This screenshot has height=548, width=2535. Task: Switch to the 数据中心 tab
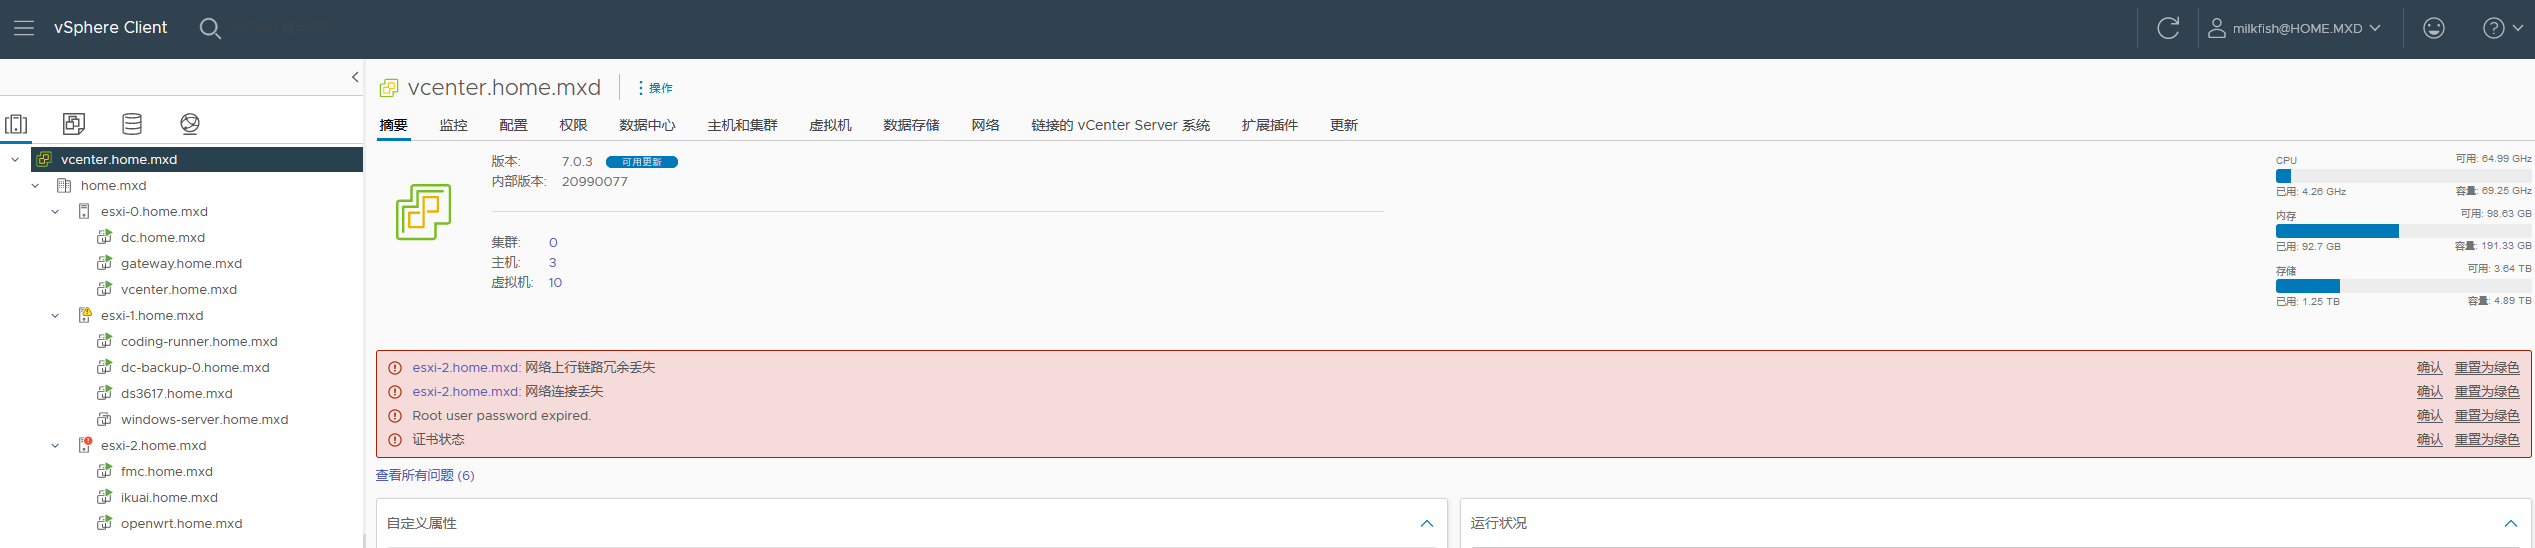(x=647, y=125)
